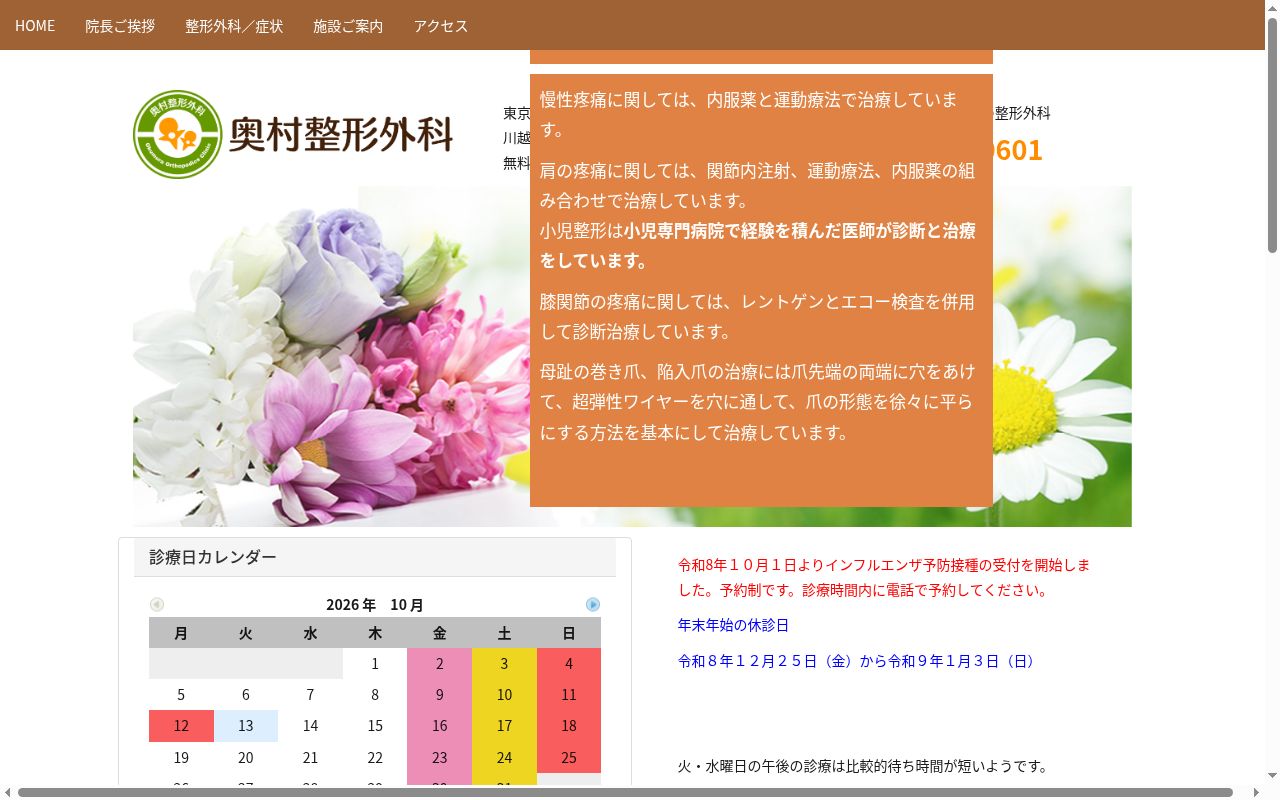The image size is (1280, 800).
Task: Click the 年末年始の休診日 blue text
Action: (x=733, y=625)
